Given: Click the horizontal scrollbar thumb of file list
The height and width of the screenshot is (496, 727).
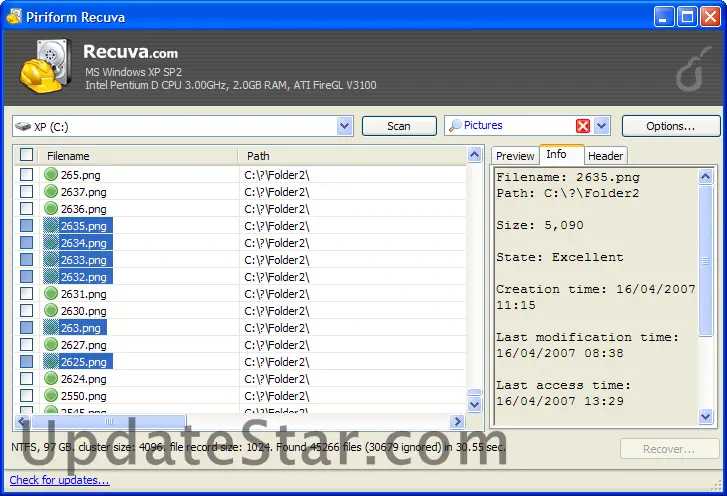Looking at the screenshot, I should click(108, 421).
